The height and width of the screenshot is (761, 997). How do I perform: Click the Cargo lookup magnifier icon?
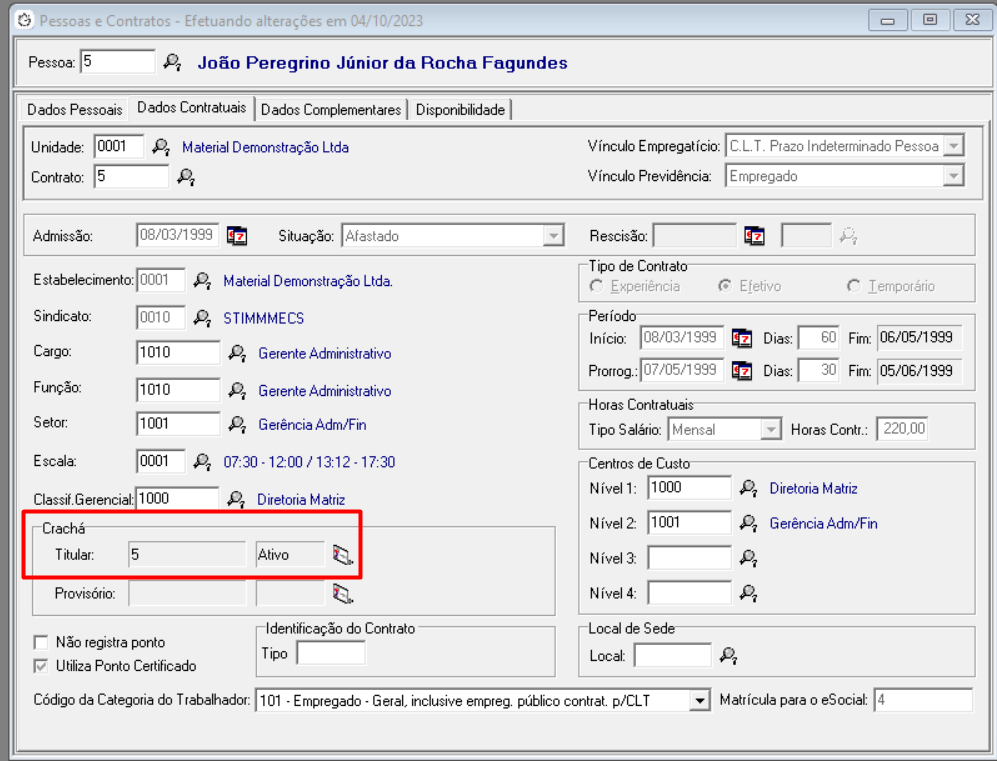pos(237,353)
